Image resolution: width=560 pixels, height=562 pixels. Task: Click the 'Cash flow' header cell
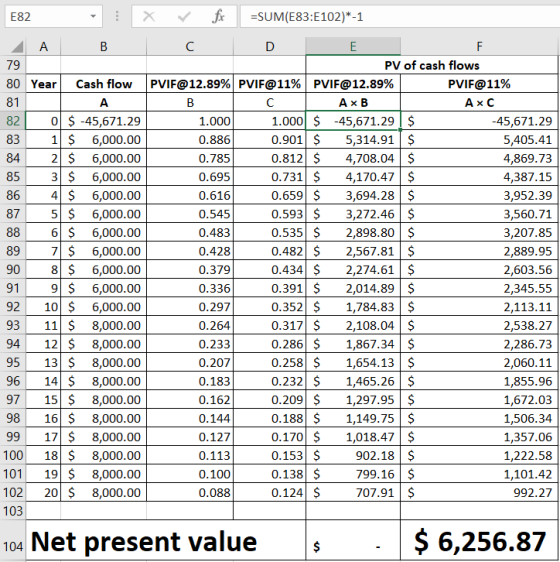pyautogui.click(x=104, y=84)
